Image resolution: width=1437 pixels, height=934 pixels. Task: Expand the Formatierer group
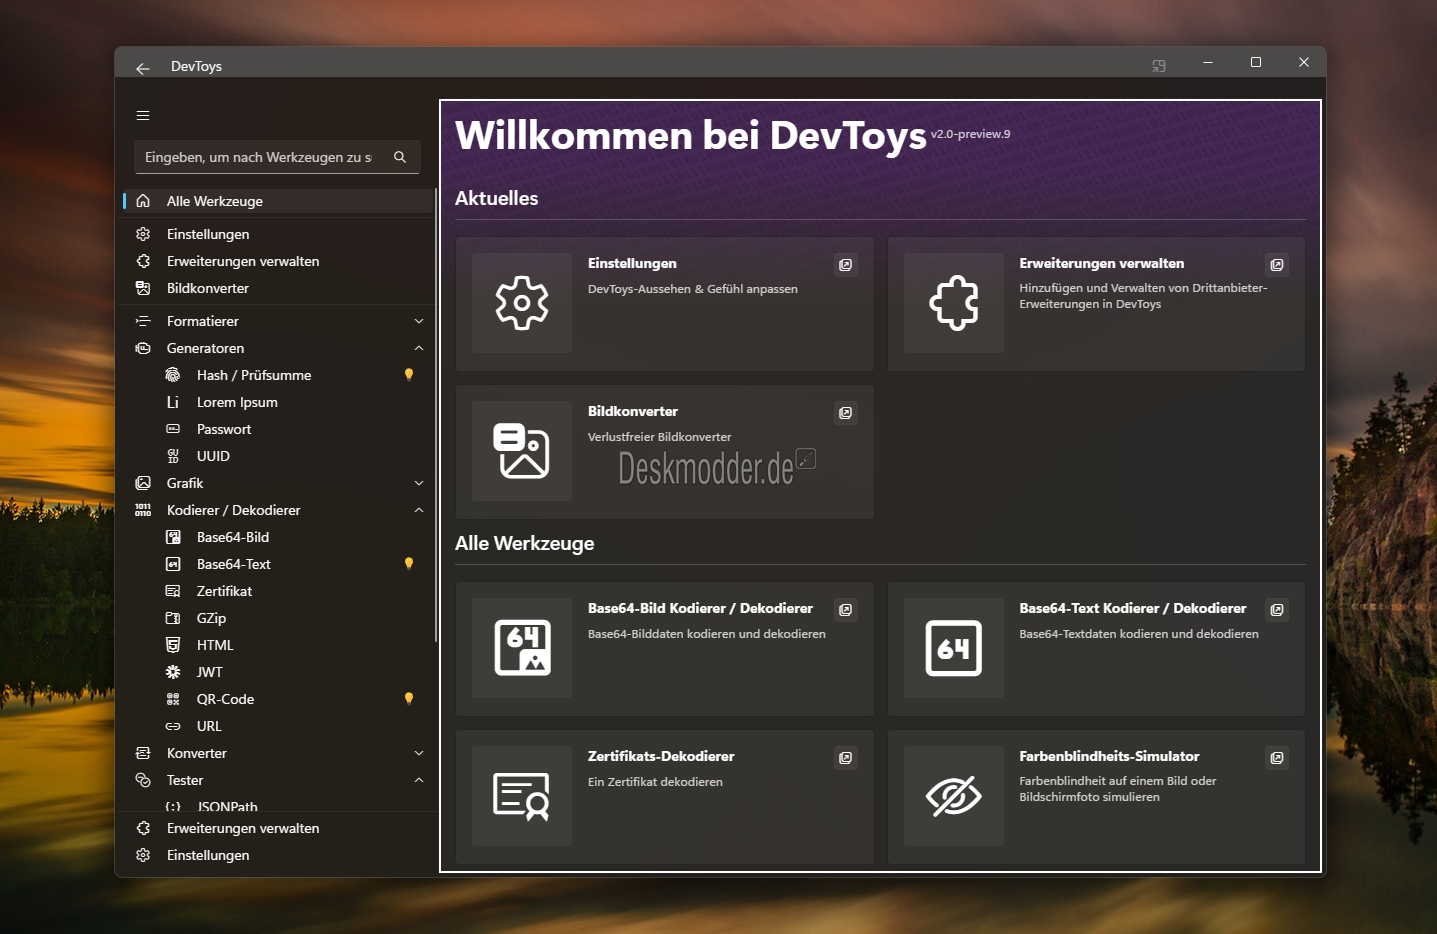(x=419, y=321)
